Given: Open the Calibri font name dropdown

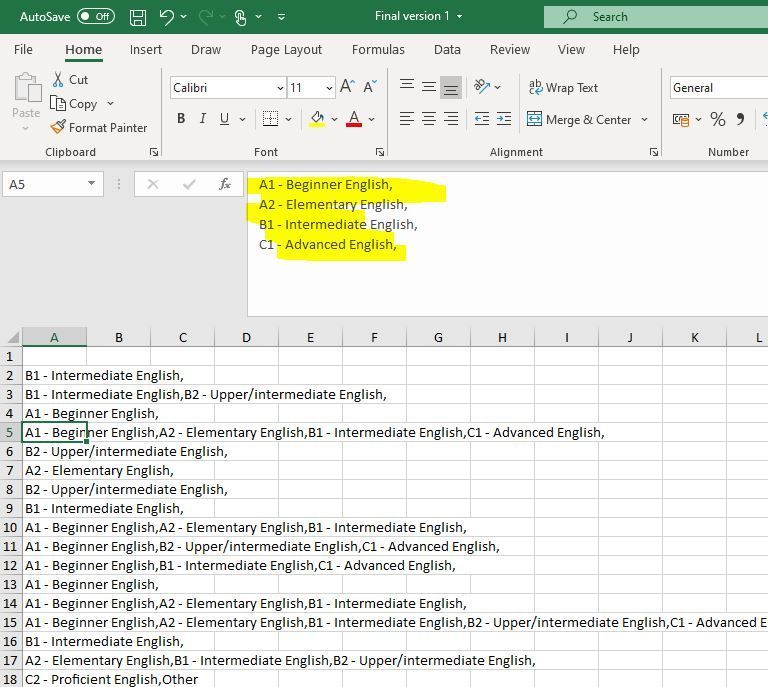Looking at the screenshot, I should (x=280, y=88).
